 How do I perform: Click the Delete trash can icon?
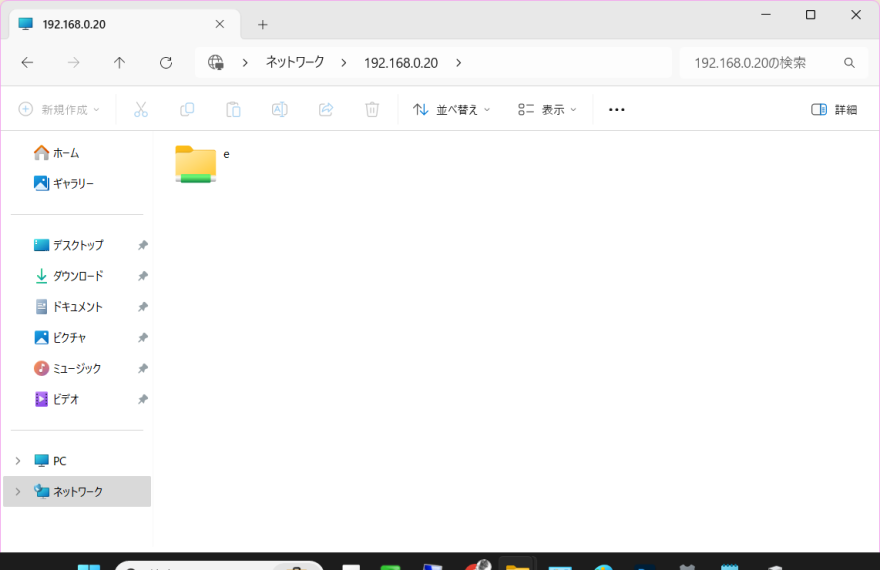coord(372,109)
